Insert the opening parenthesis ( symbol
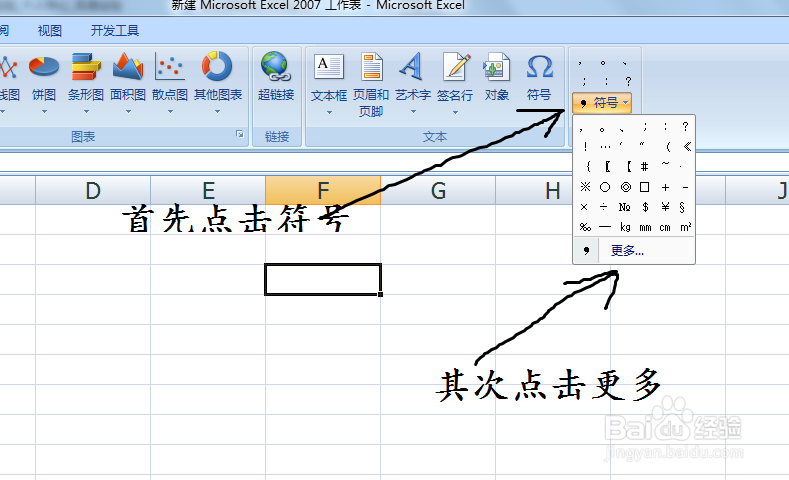This screenshot has height=480, width=789. [x=668, y=147]
